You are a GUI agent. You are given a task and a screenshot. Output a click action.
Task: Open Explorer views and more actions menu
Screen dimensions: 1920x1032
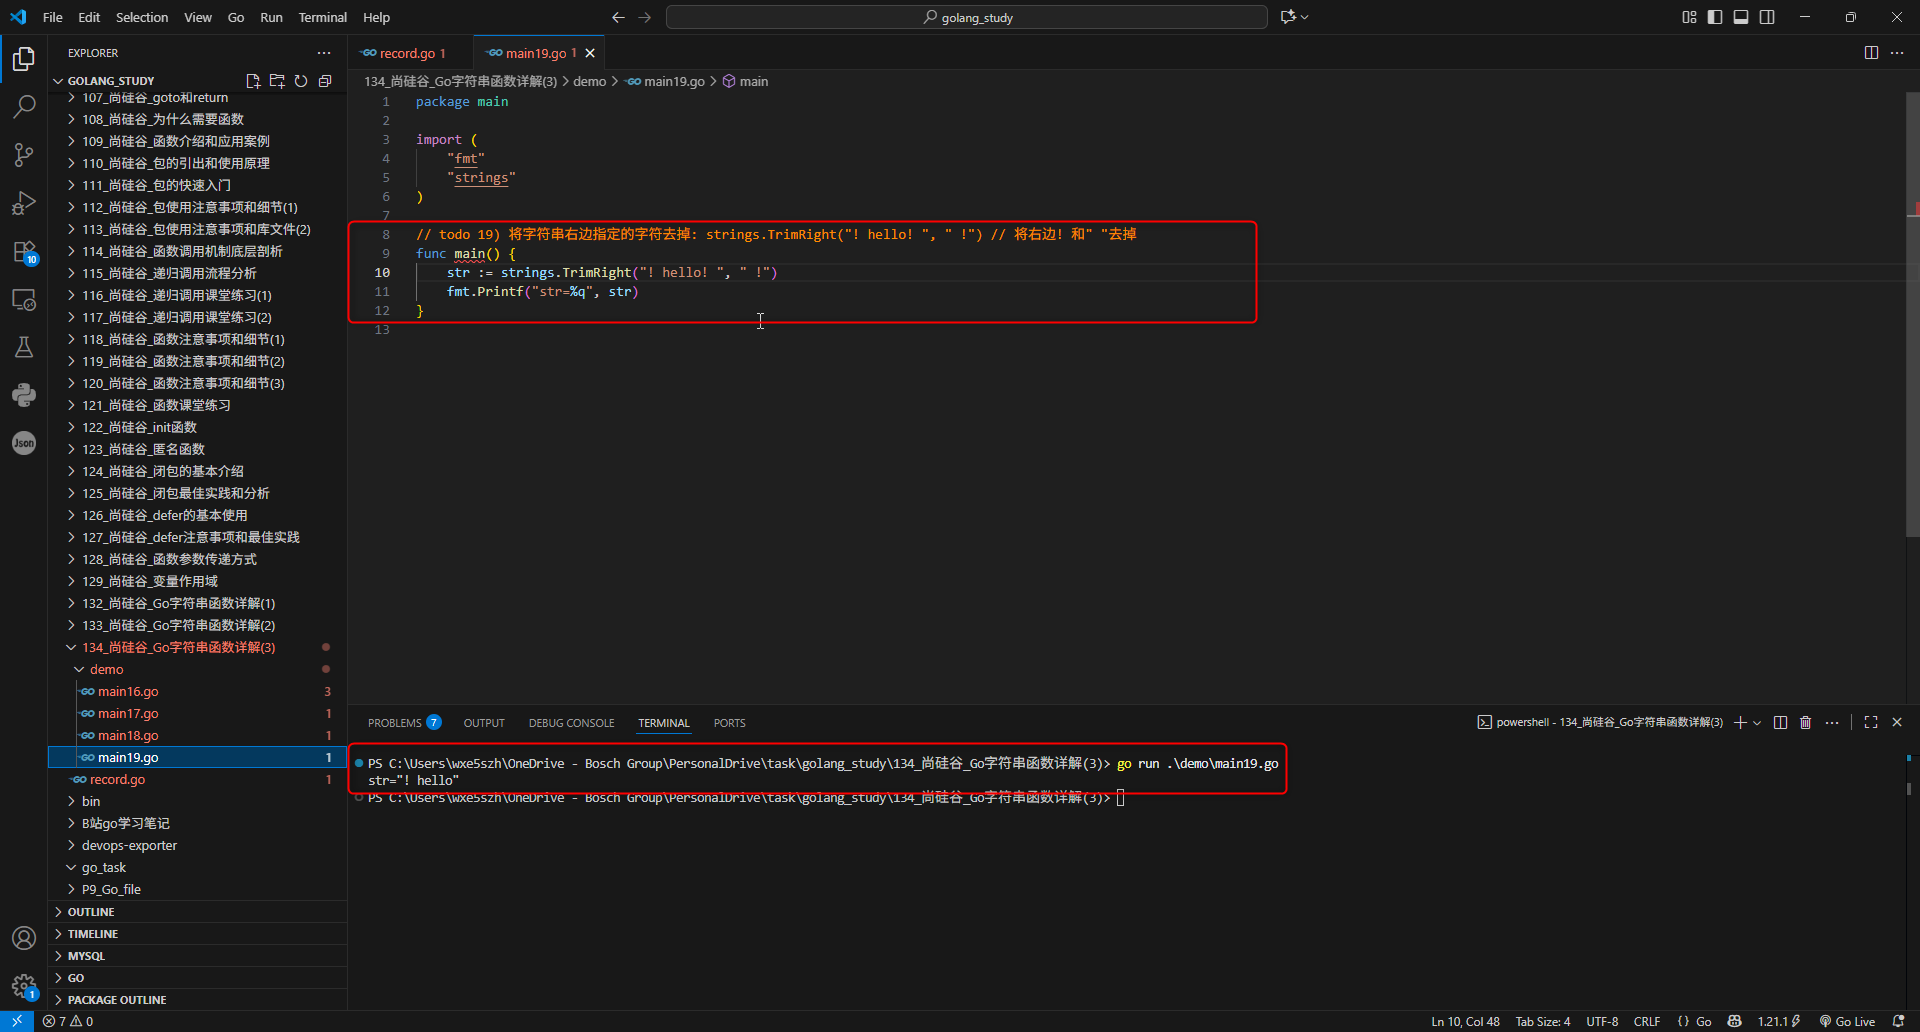(x=324, y=53)
